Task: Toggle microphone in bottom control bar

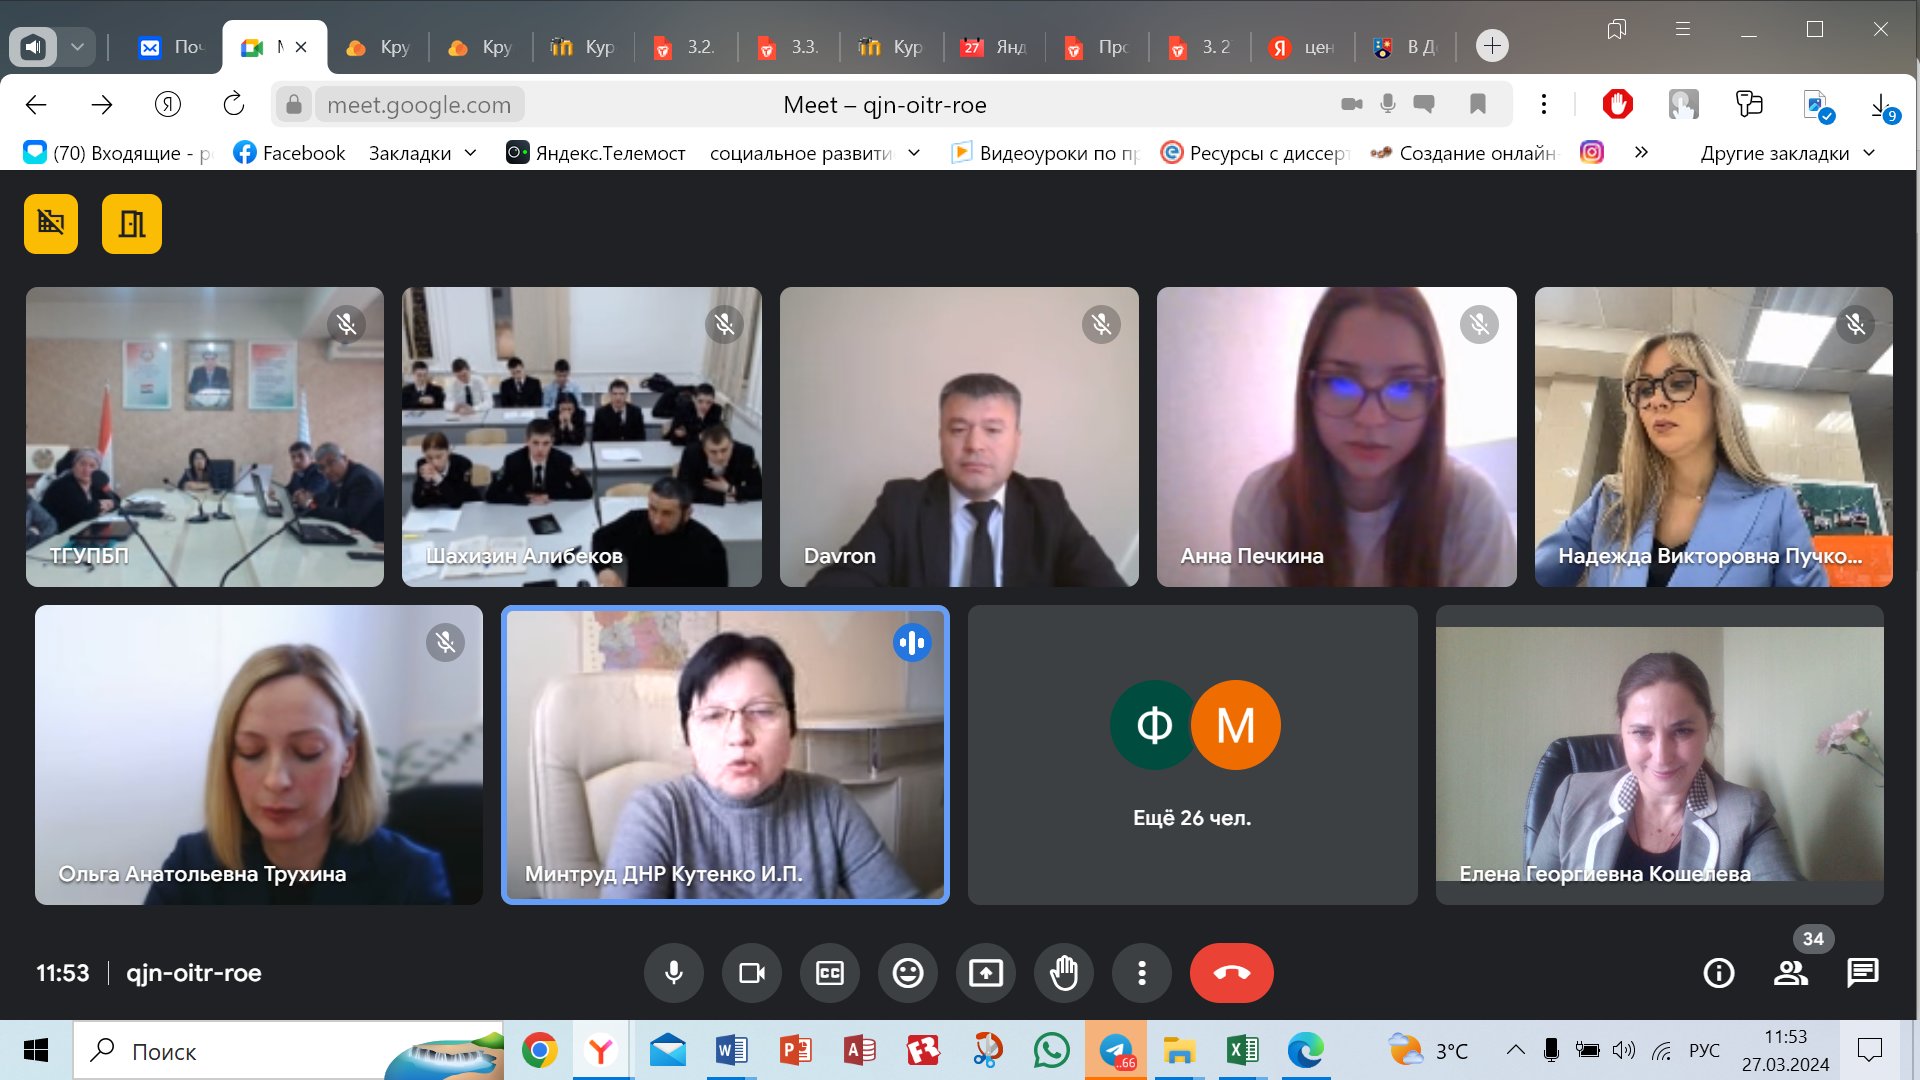Action: [x=673, y=973]
